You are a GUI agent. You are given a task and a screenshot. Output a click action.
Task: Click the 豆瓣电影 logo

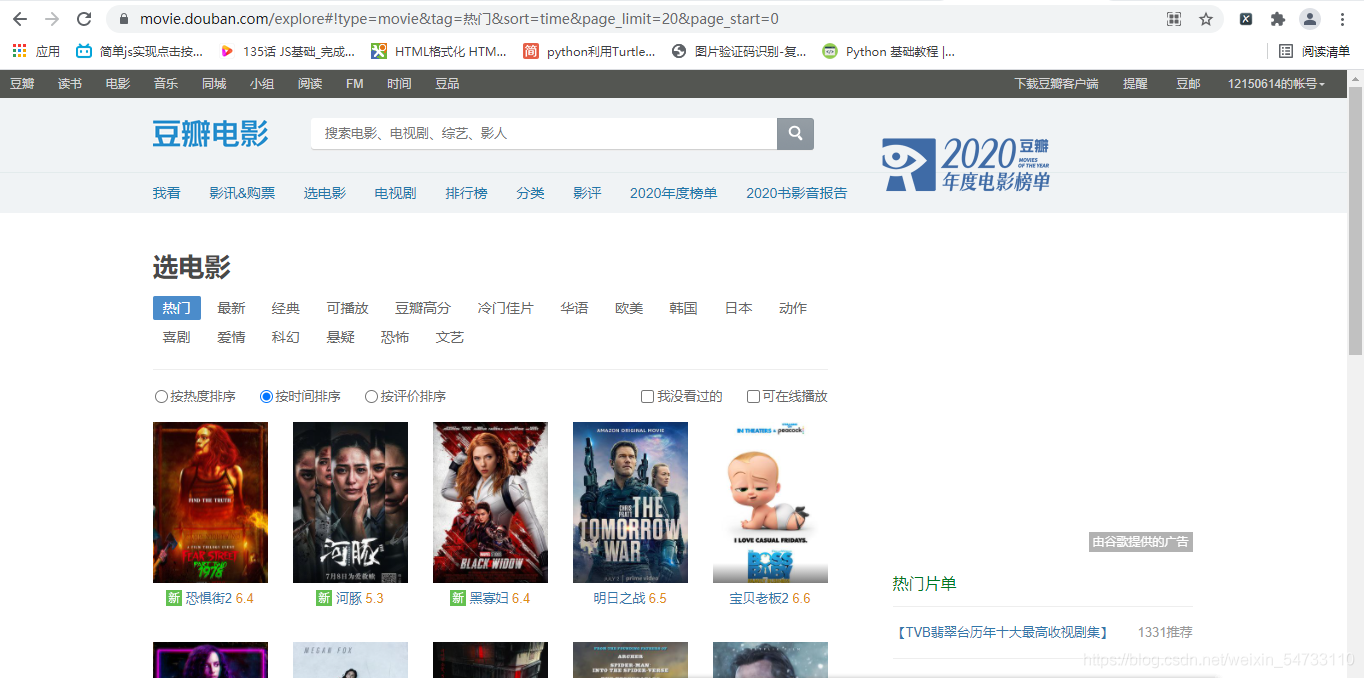click(211, 133)
